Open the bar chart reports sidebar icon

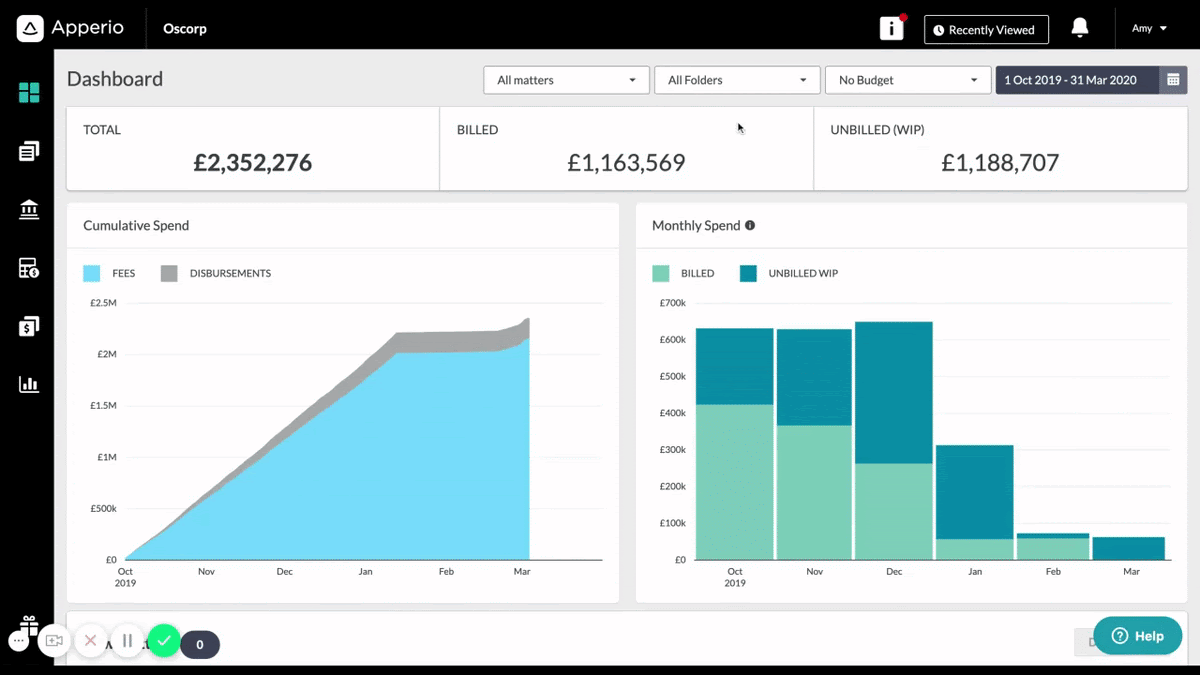pyautogui.click(x=29, y=384)
